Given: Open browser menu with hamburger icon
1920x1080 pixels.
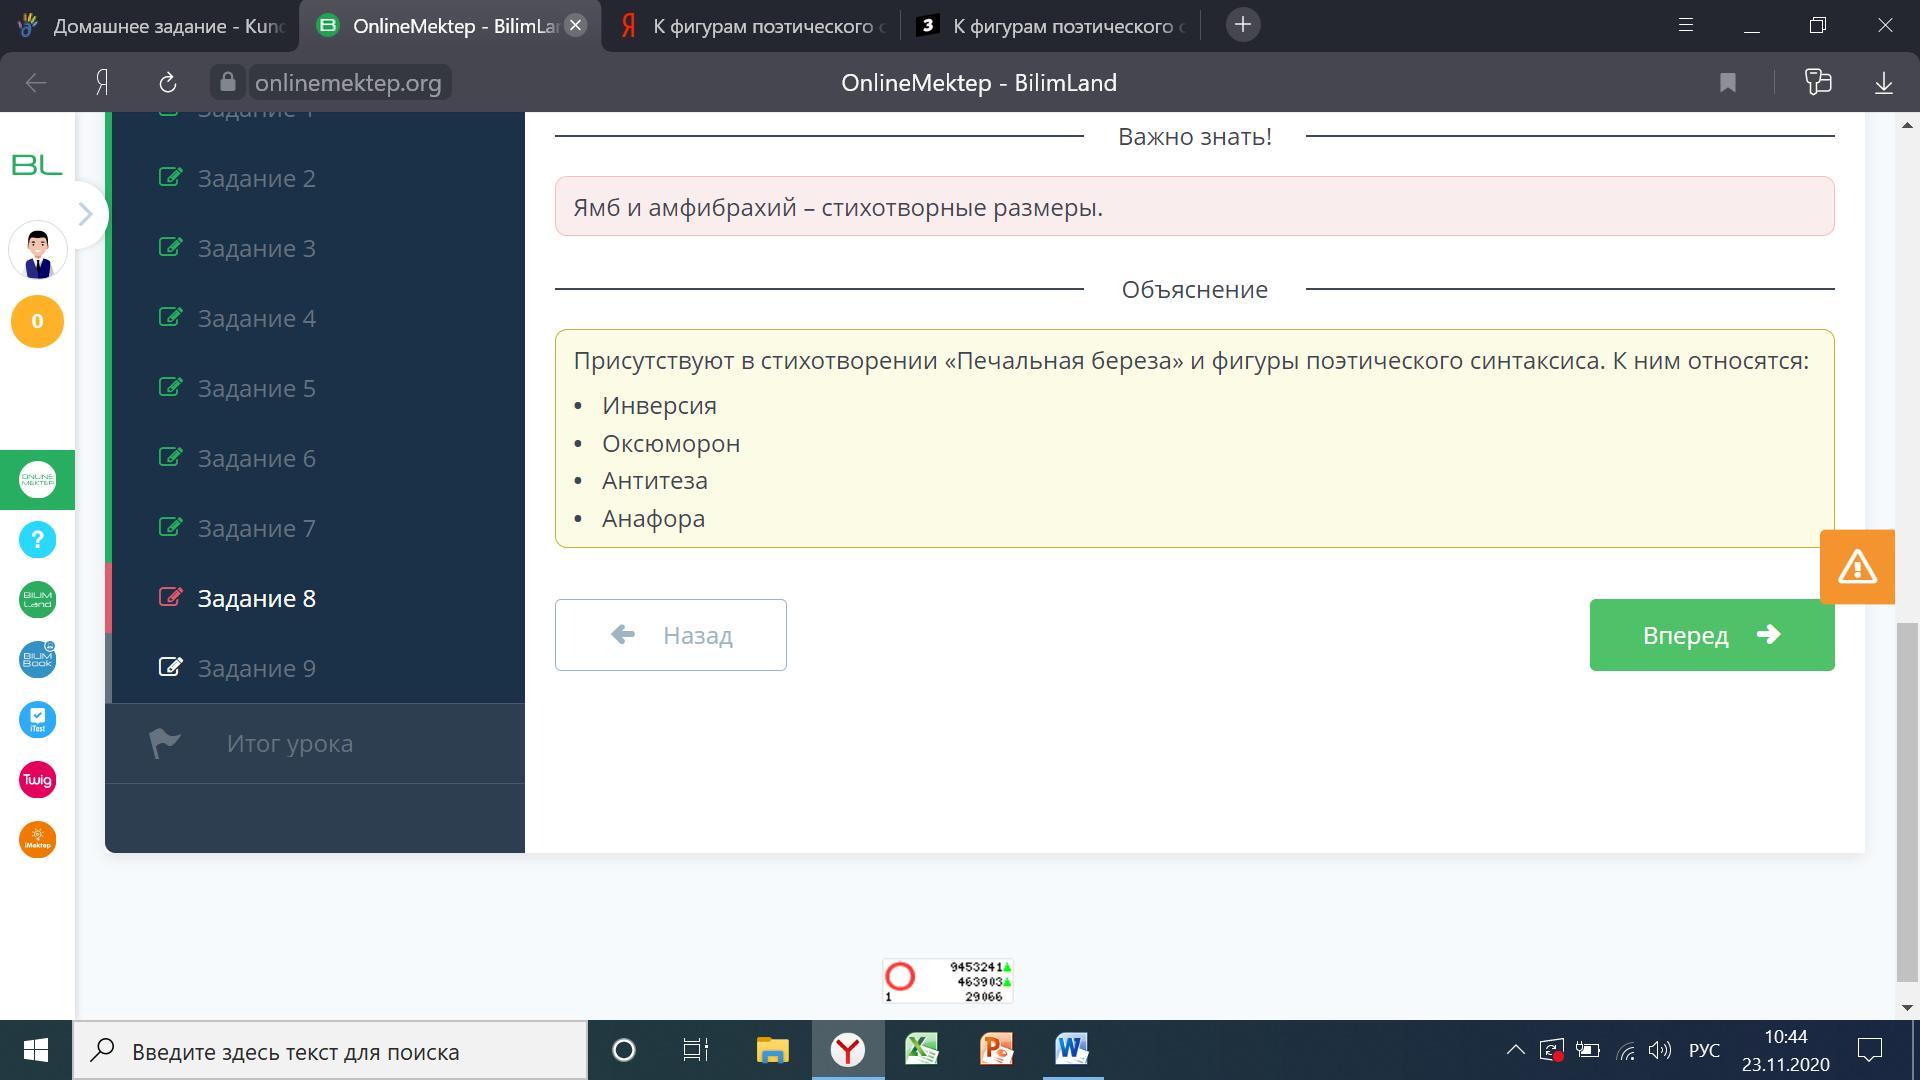Looking at the screenshot, I should pos(1685,25).
